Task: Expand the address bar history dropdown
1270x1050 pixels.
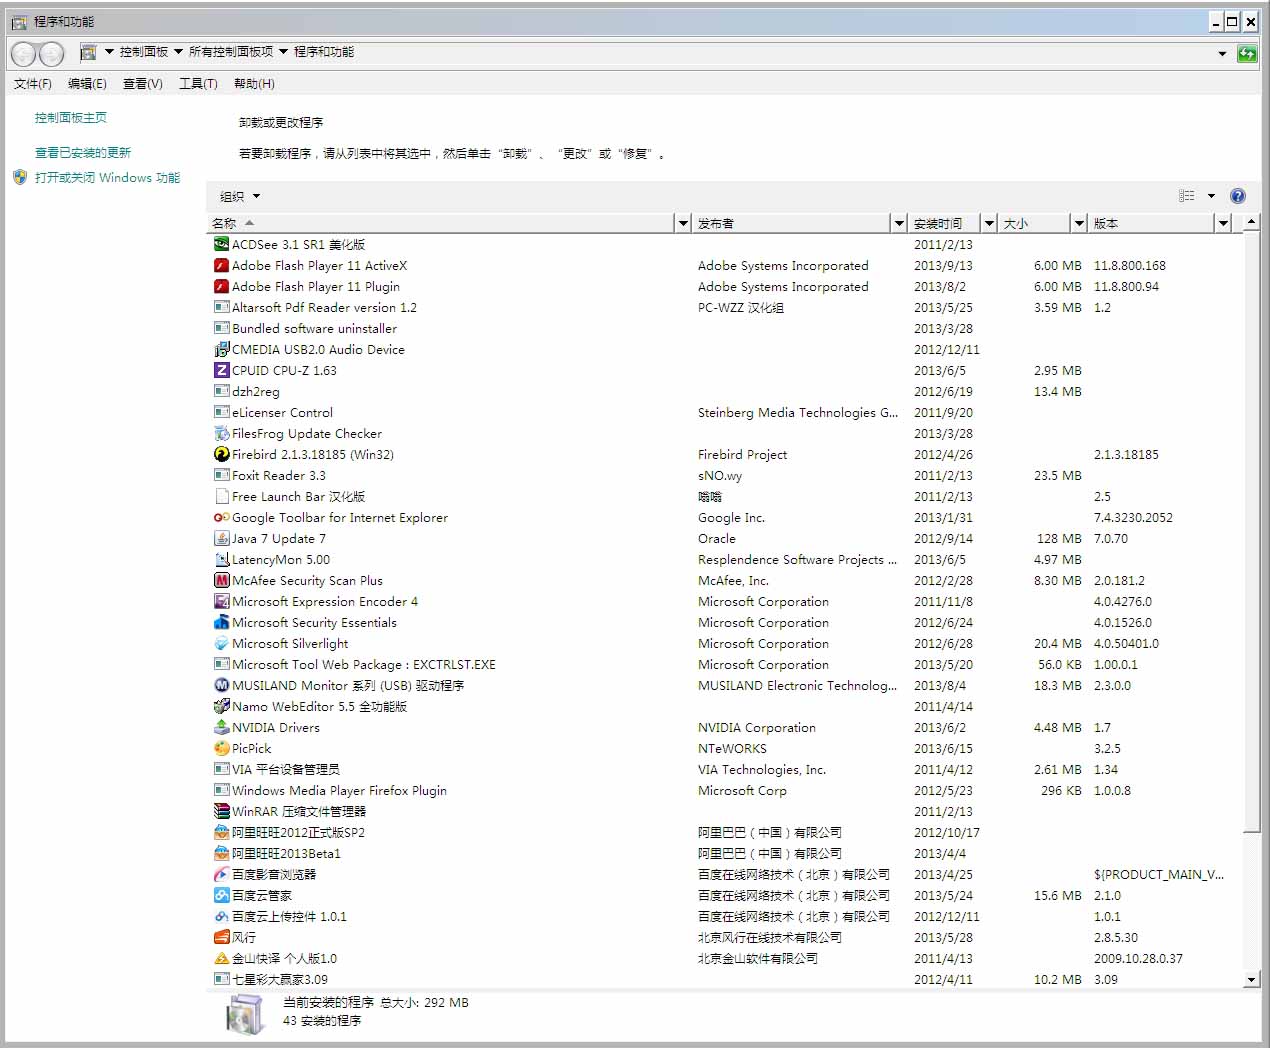Action: 1222,53
